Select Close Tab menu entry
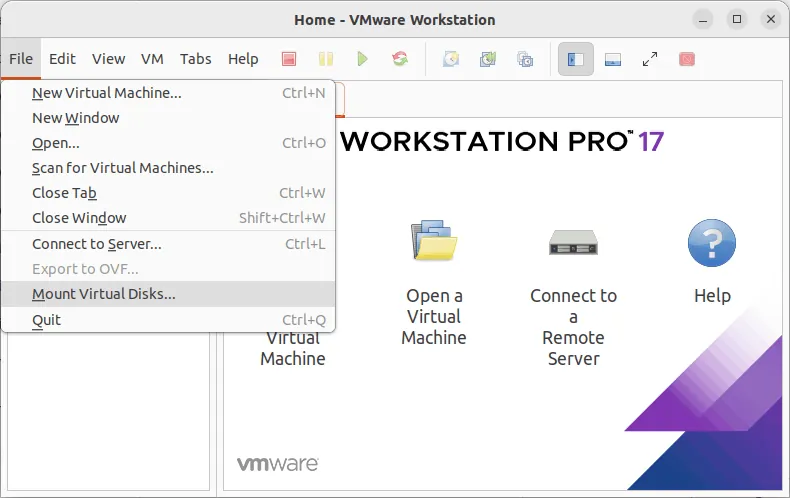 point(168,193)
